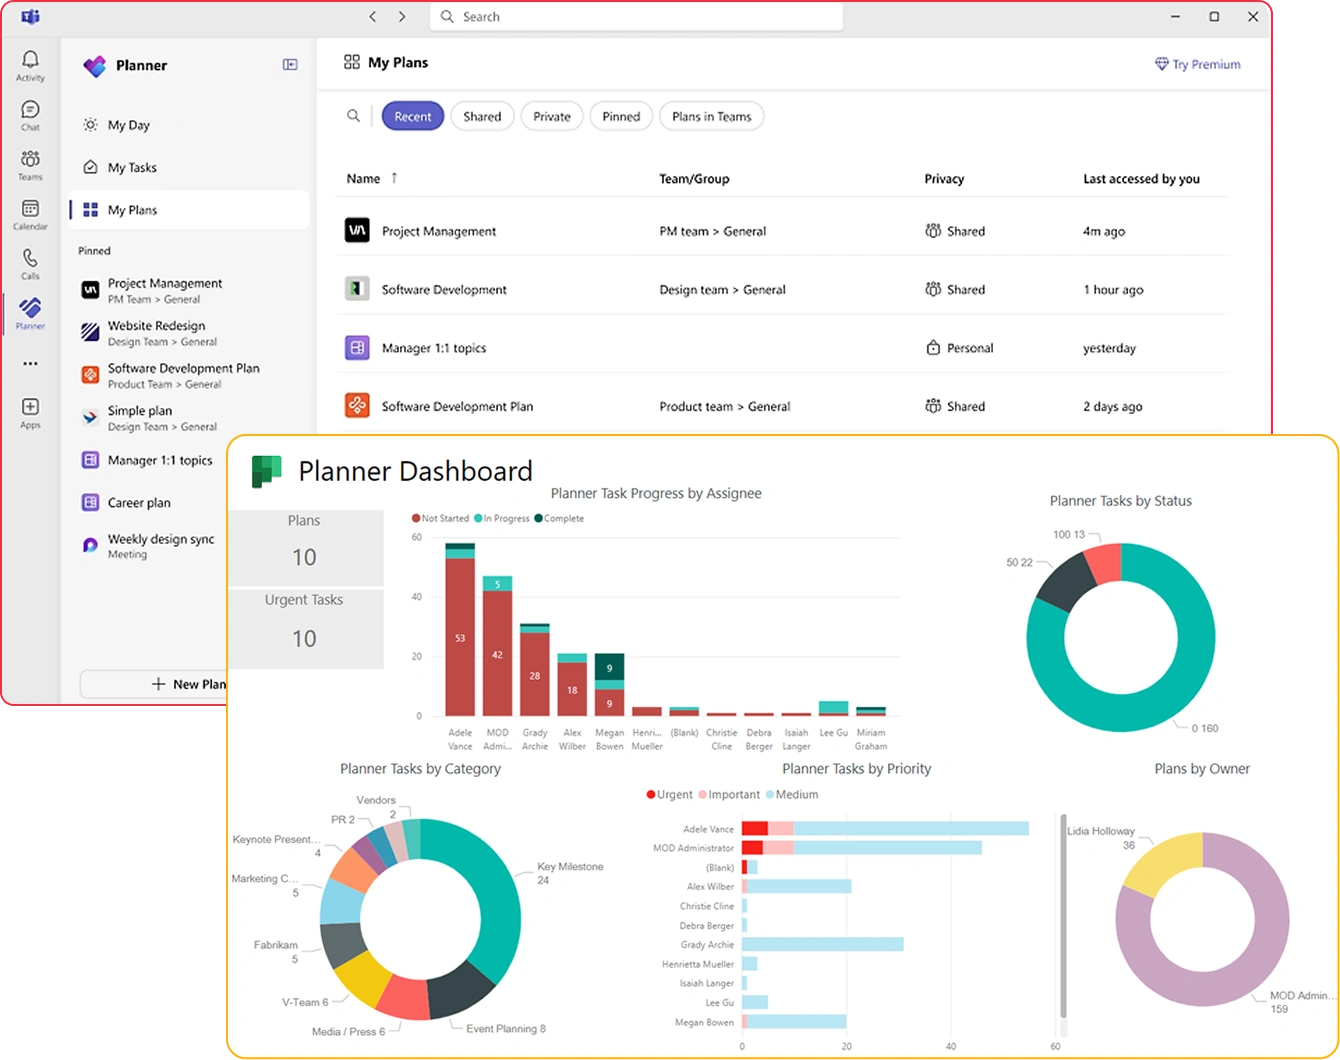The image size is (1340, 1060).
Task: Open My Plans in Planner menu
Action: (189, 210)
